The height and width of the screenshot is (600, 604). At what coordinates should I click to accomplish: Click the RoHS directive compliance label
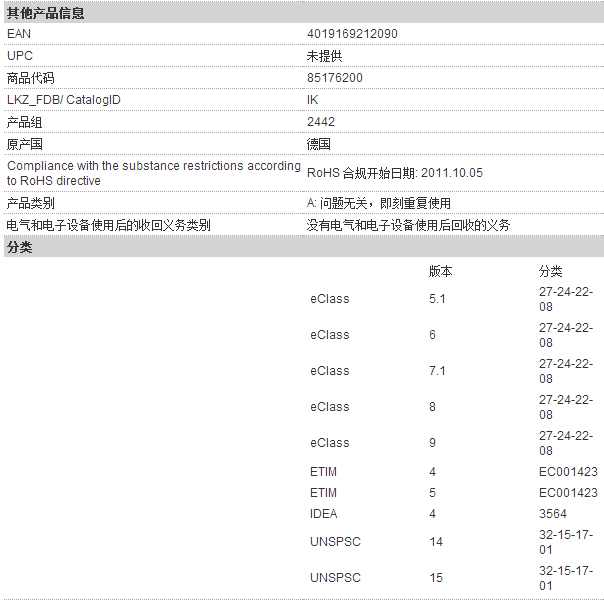[x=154, y=173]
